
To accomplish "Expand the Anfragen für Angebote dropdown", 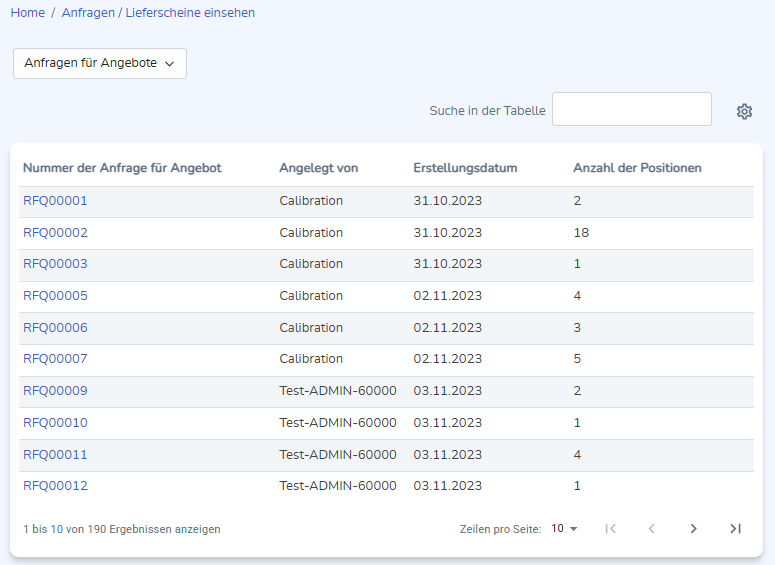I will coord(100,63).
